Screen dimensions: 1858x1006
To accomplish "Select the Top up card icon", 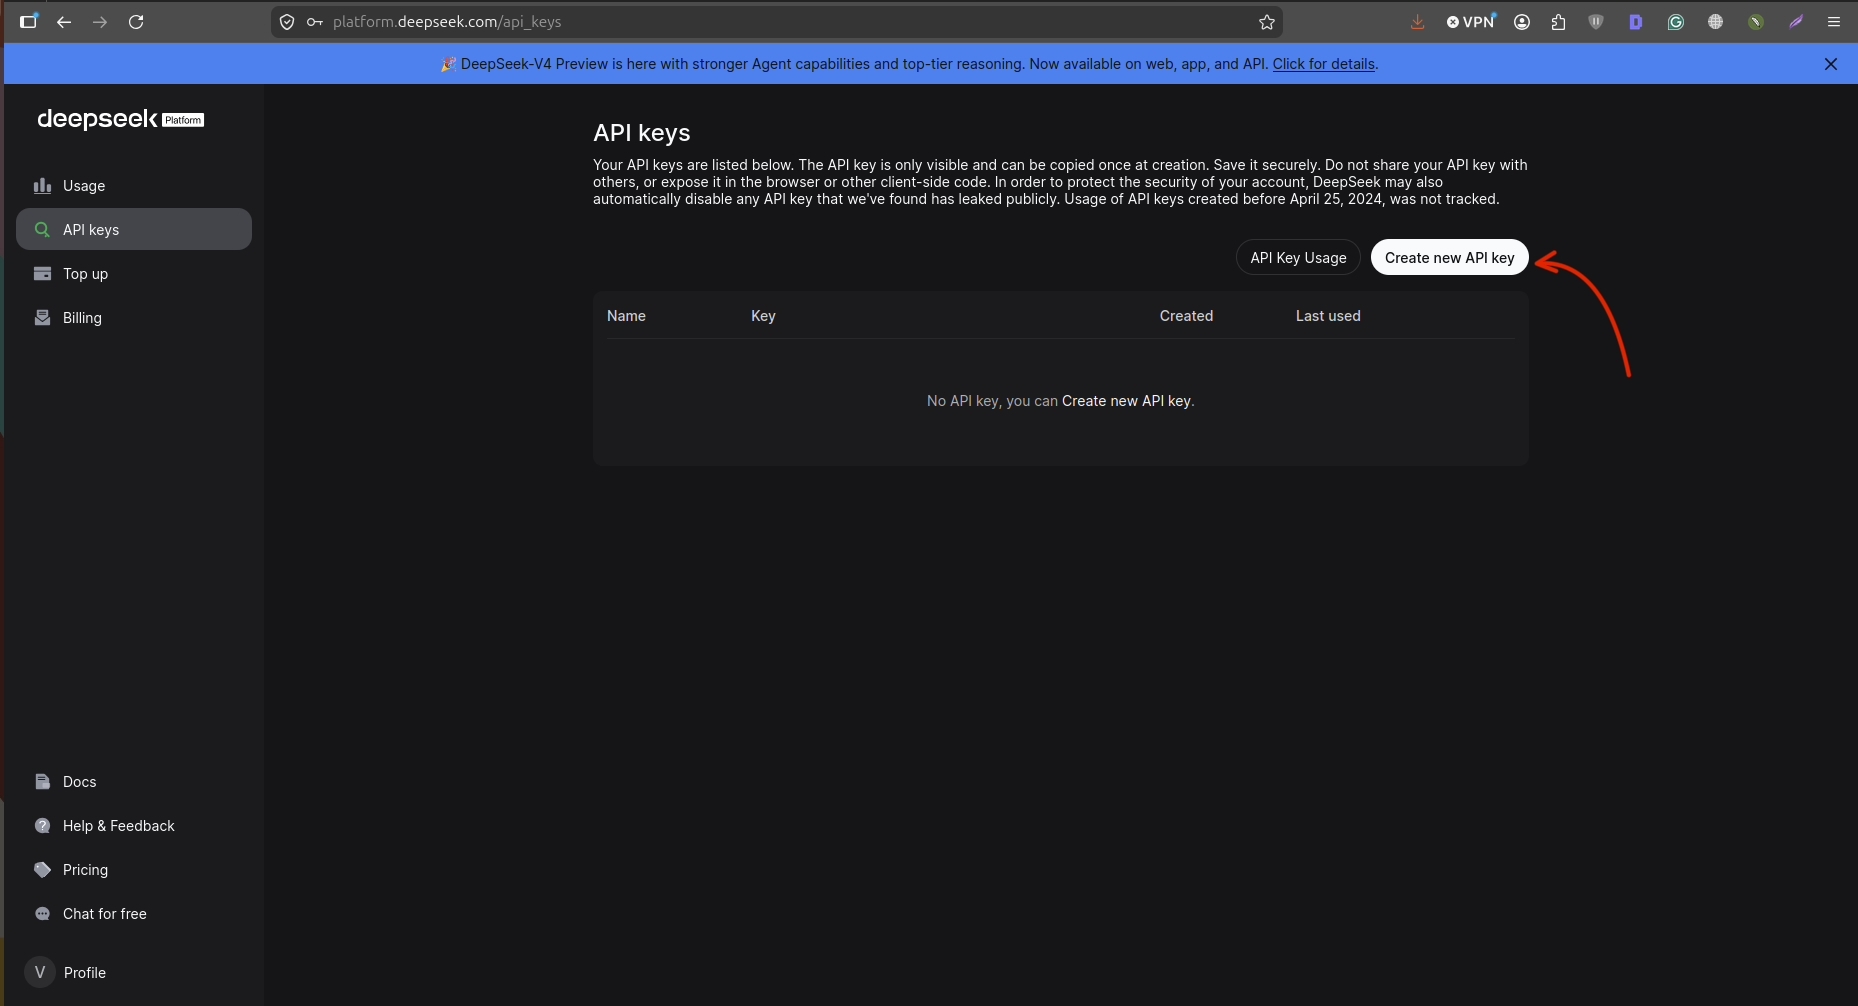I will [42, 274].
